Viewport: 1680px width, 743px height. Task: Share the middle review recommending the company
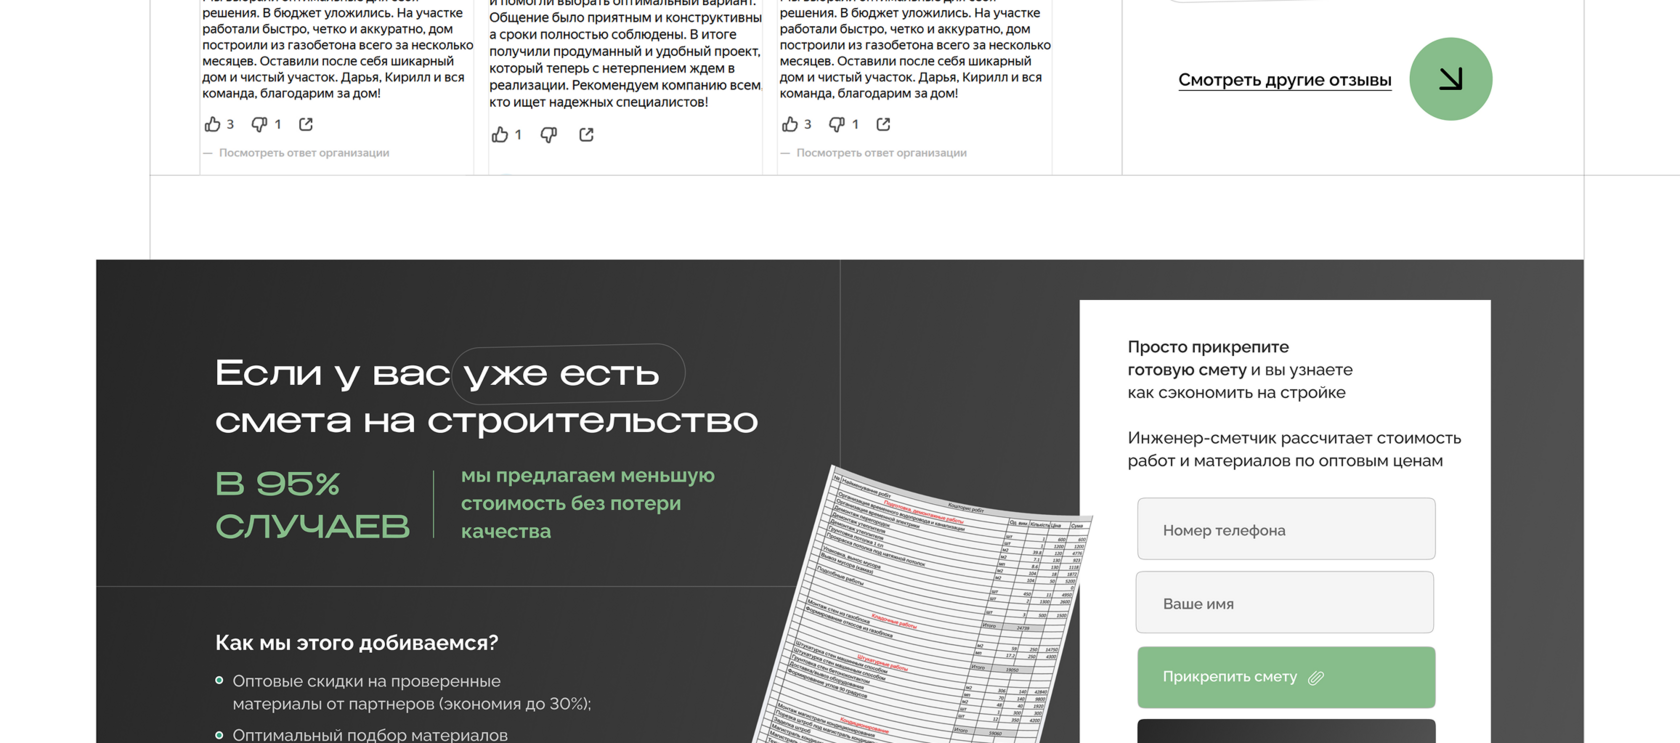[x=586, y=134]
